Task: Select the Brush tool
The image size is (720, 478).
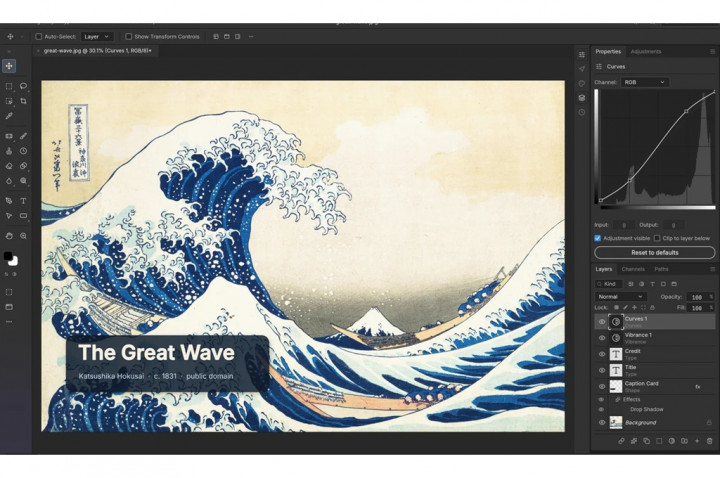Action: click(x=23, y=136)
